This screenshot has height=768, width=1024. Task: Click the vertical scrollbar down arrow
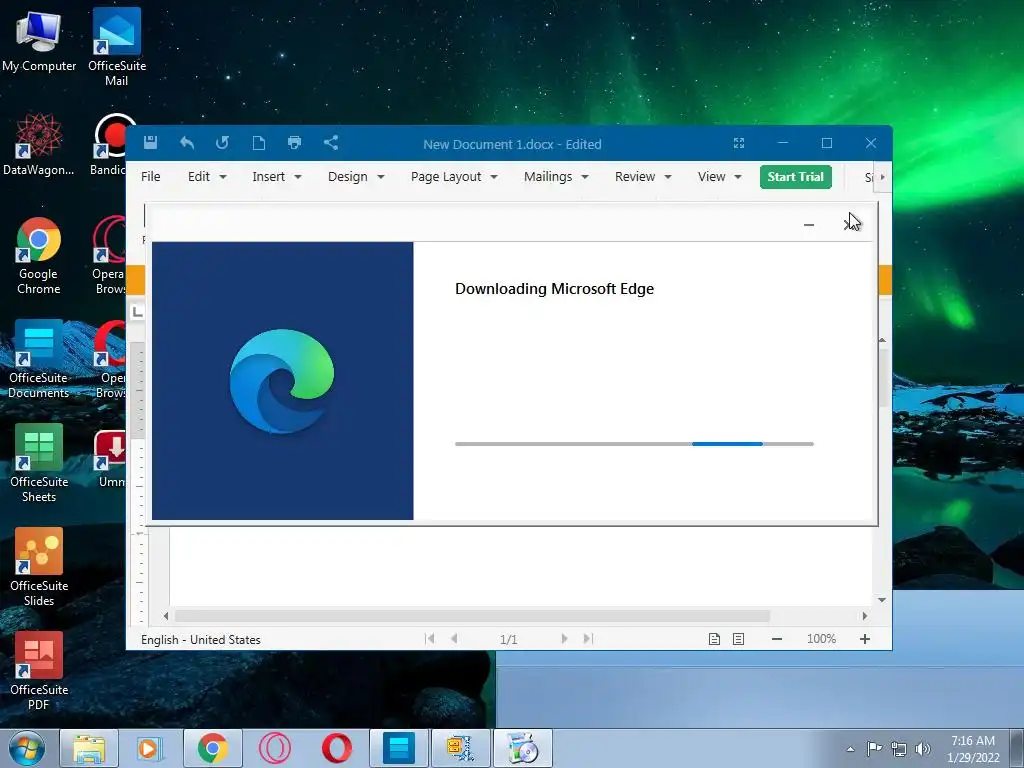point(882,600)
